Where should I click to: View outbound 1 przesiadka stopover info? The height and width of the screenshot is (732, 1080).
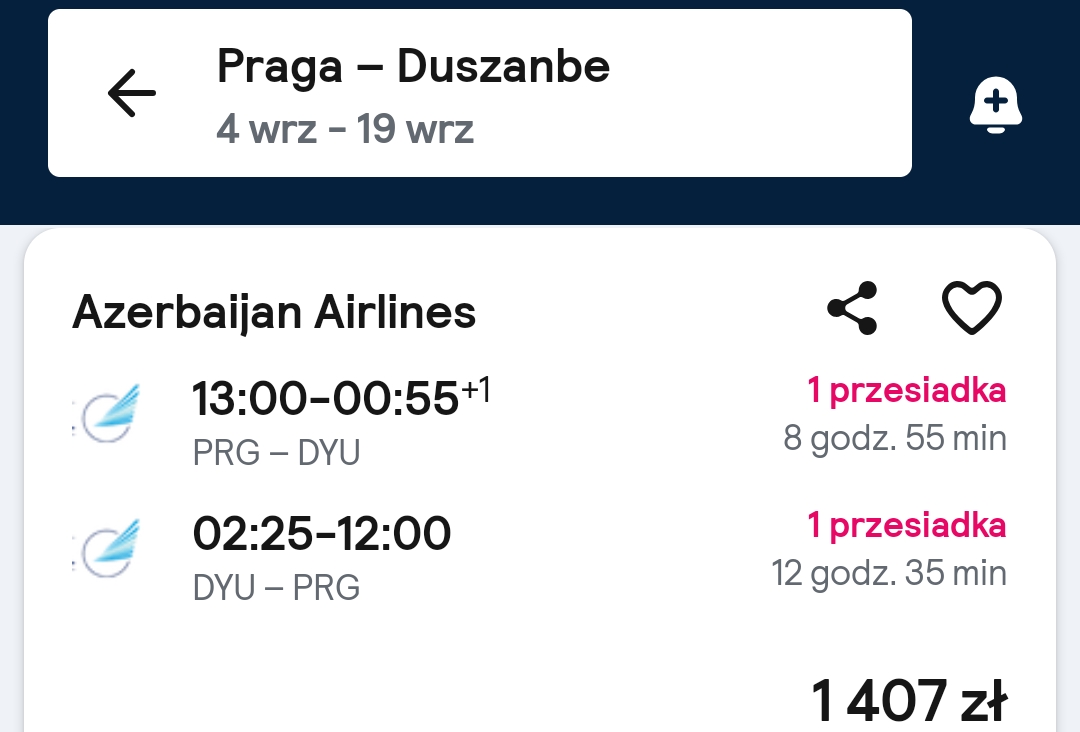pyautogui.click(x=906, y=391)
